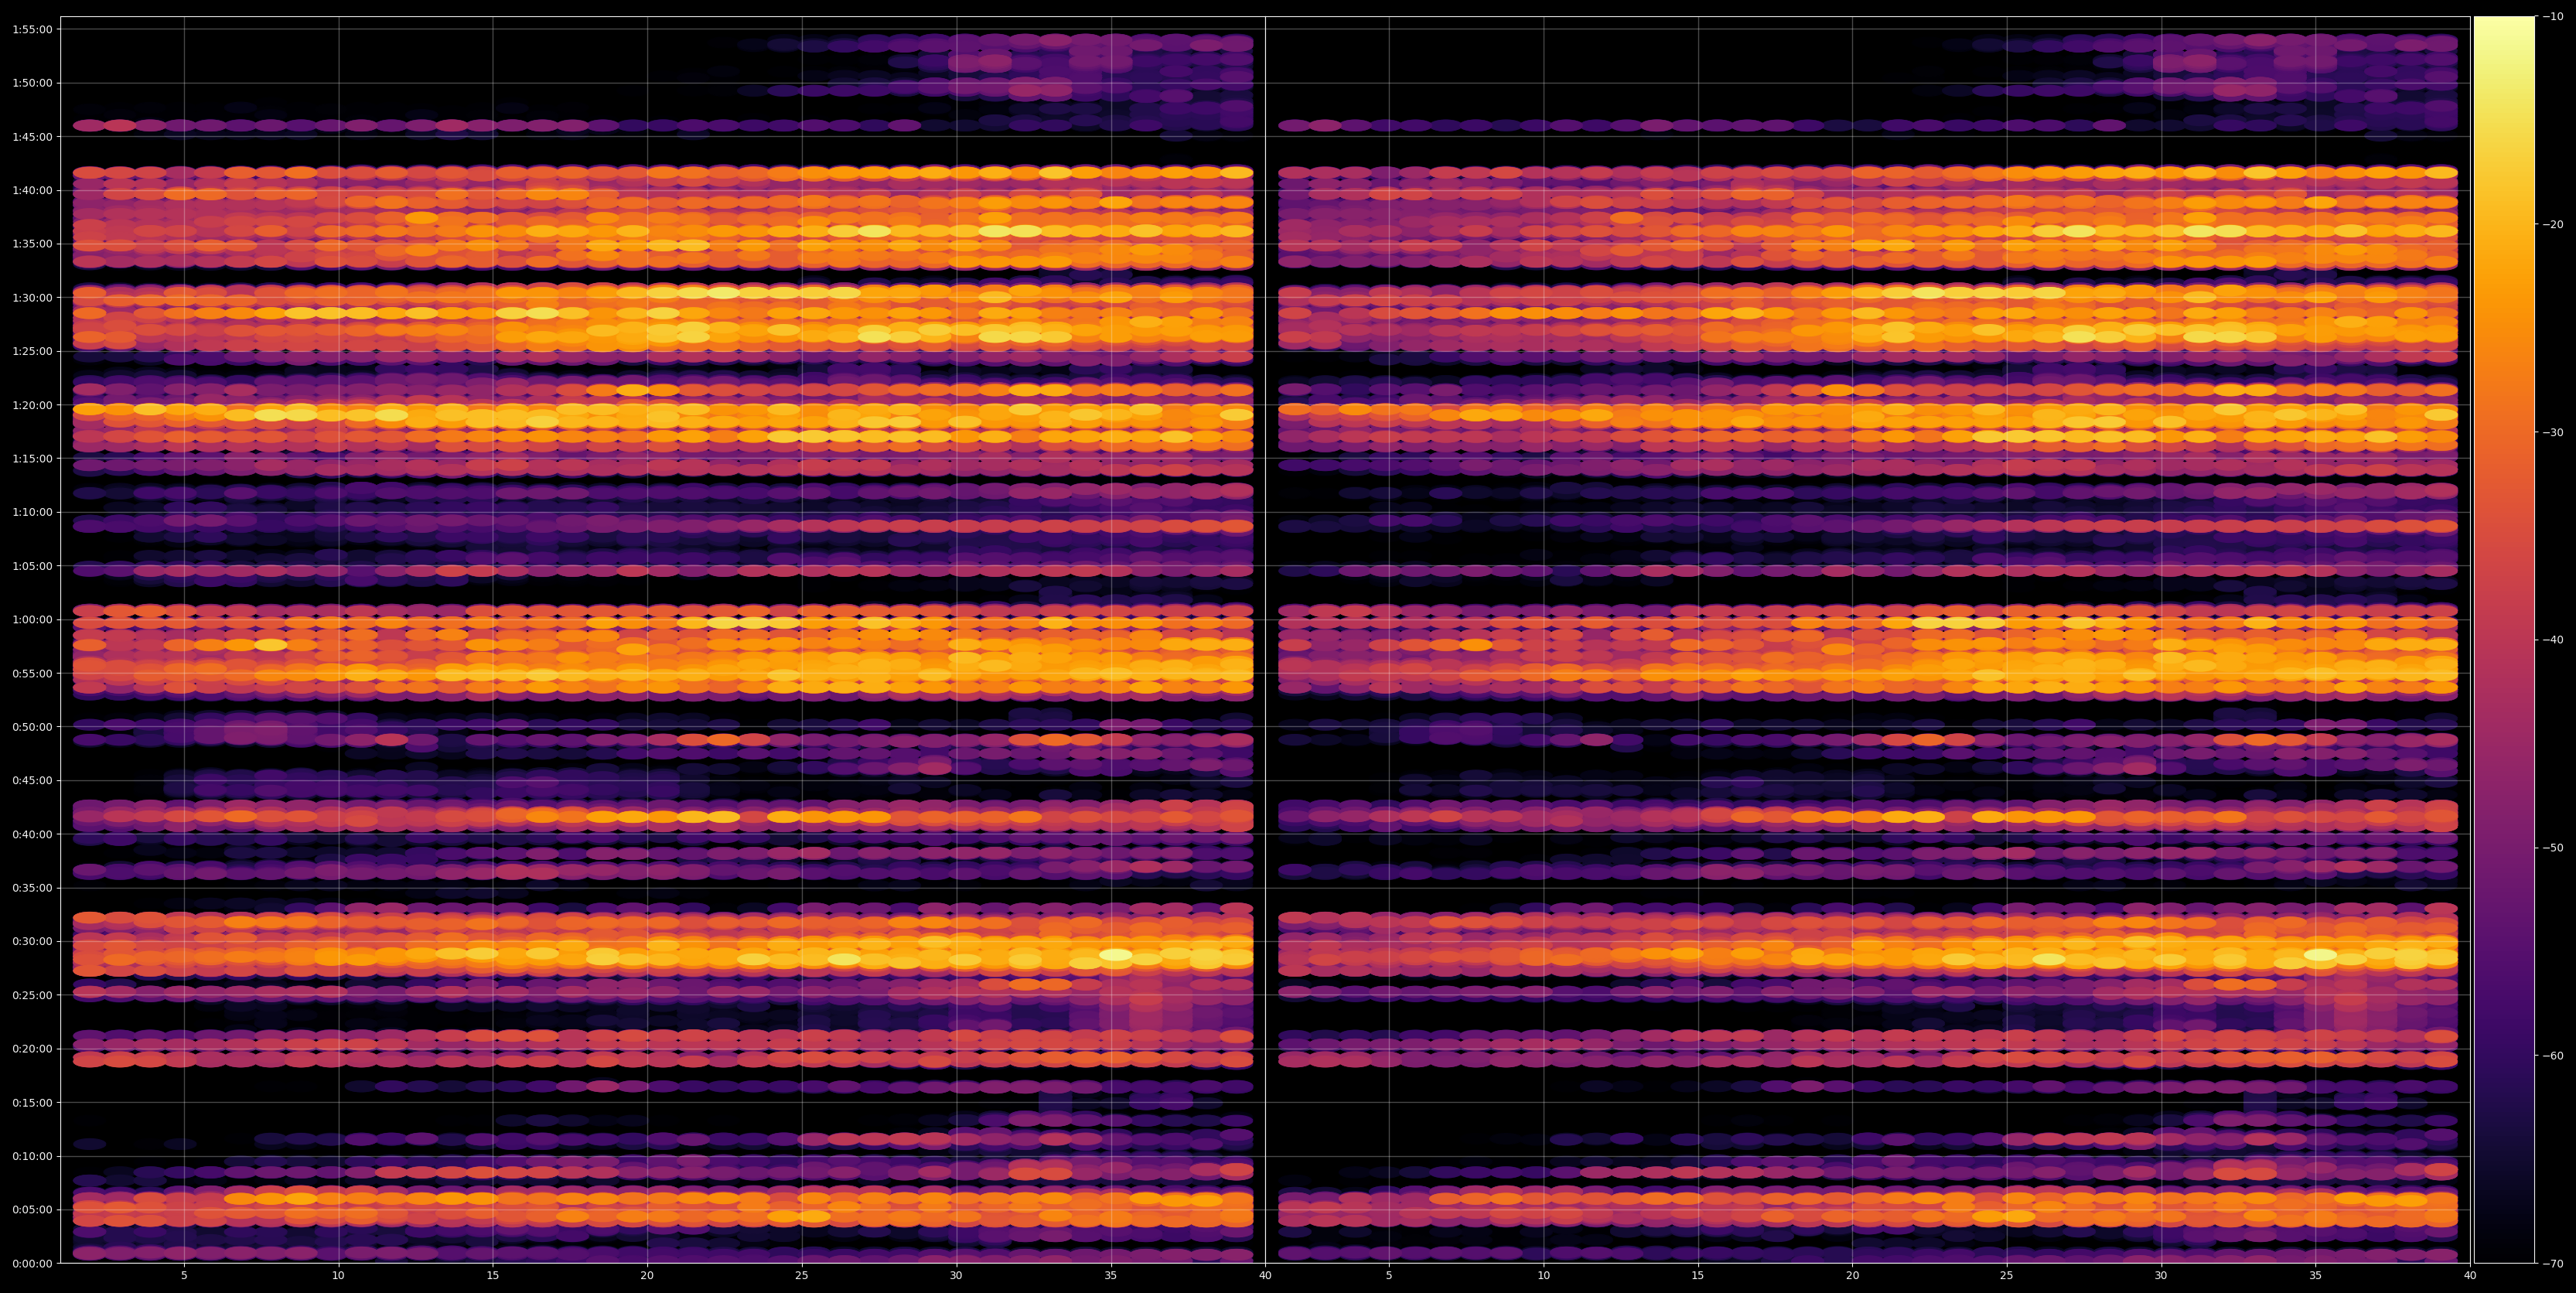Click x-axis label 15 under right panel

tap(1698, 1276)
